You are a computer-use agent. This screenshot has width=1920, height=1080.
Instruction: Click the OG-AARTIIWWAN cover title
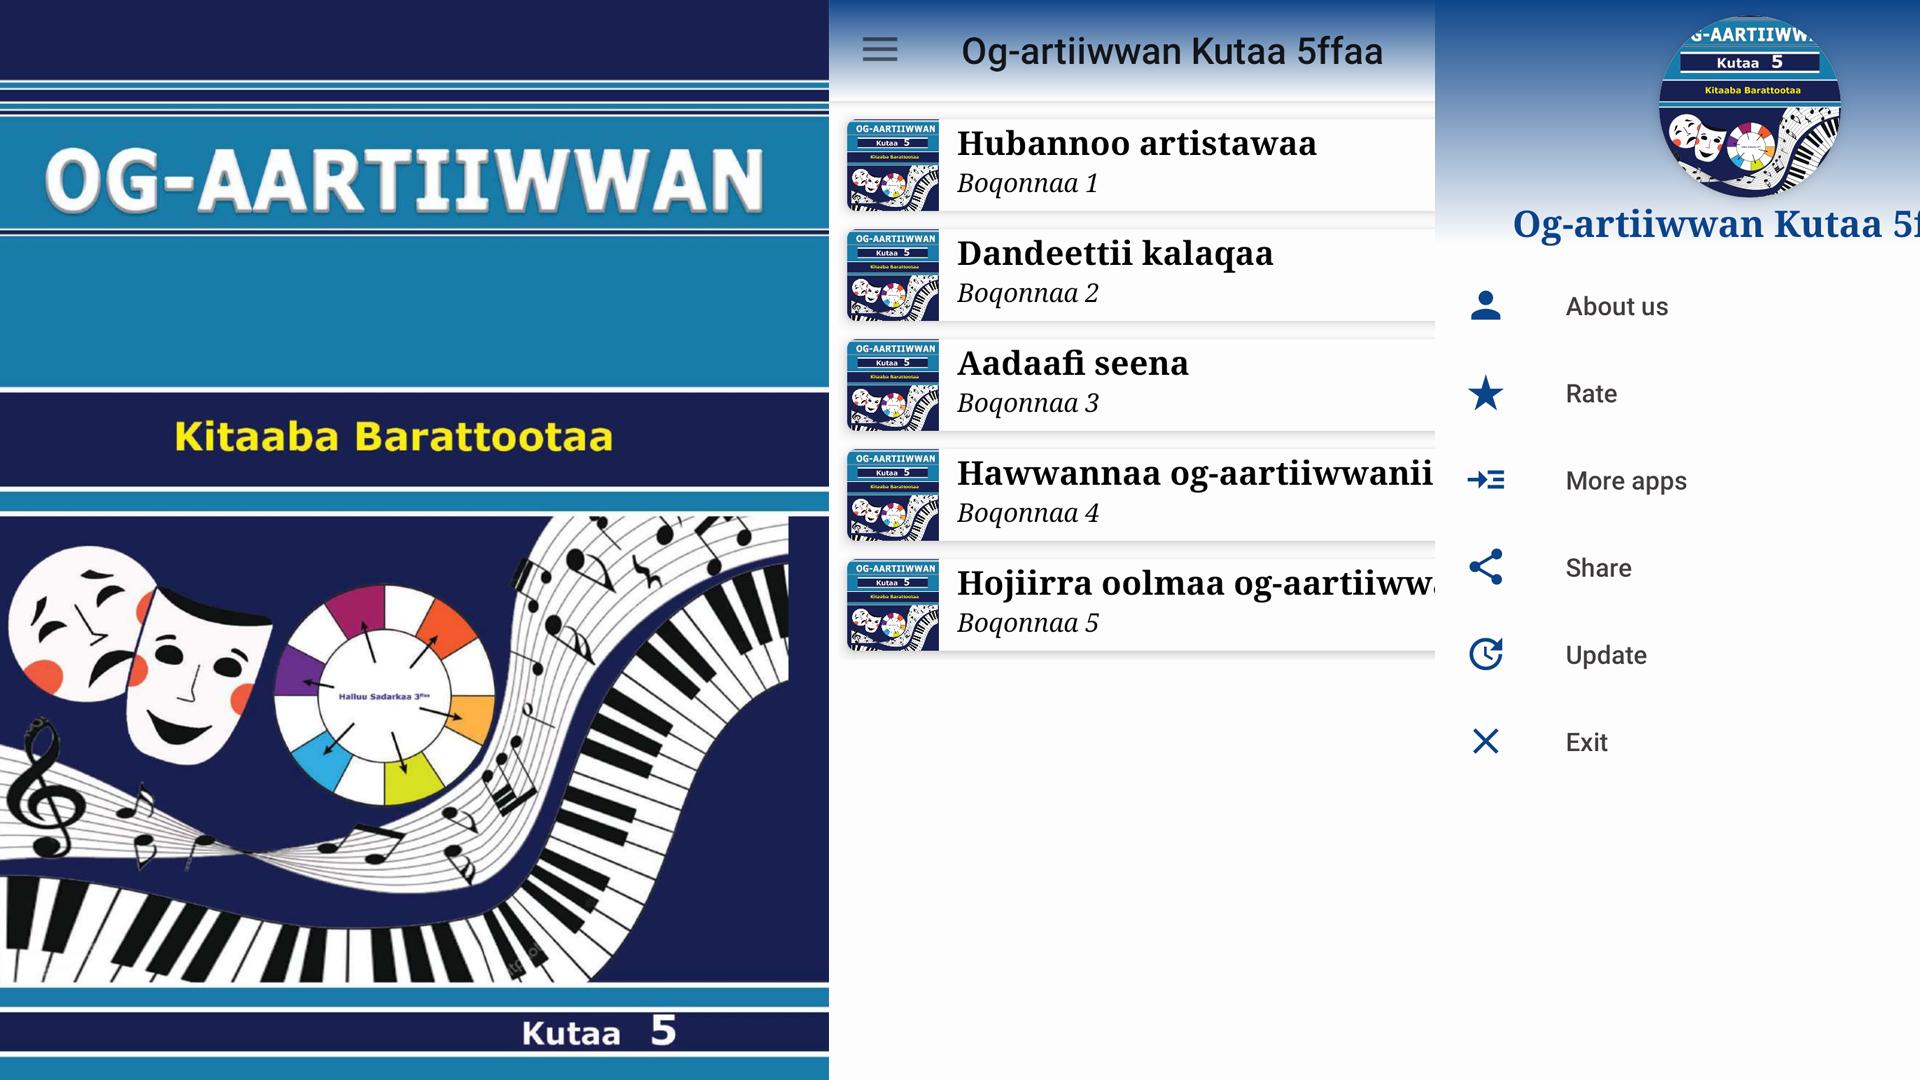(x=405, y=181)
